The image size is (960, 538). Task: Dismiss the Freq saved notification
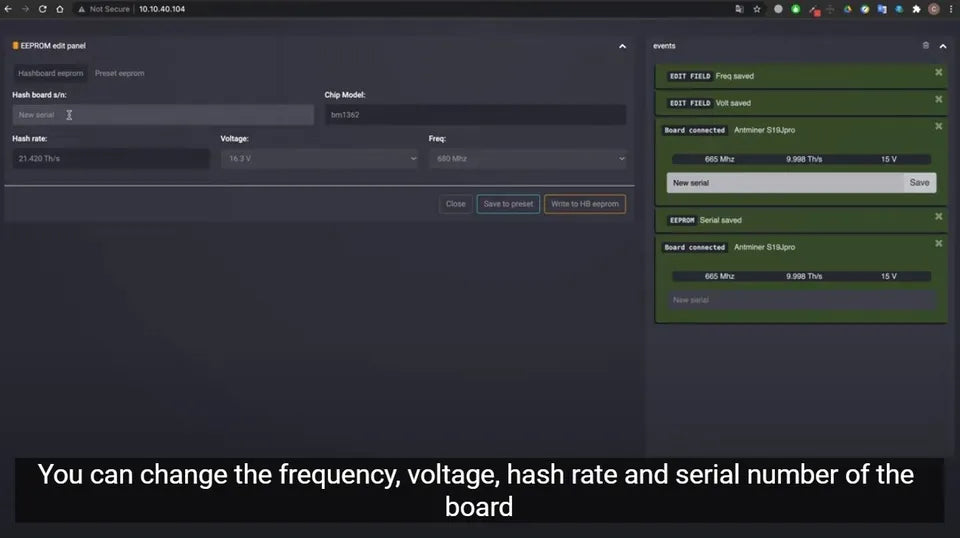pos(938,73)
